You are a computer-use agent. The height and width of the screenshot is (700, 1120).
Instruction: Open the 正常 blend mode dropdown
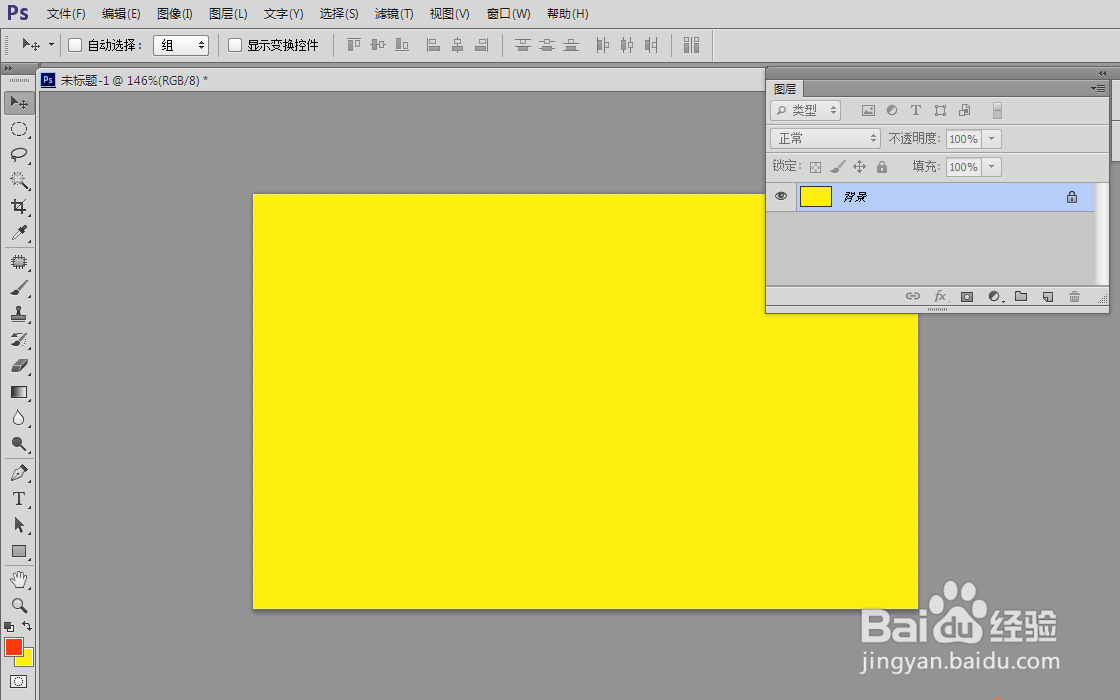click(825, 139)
